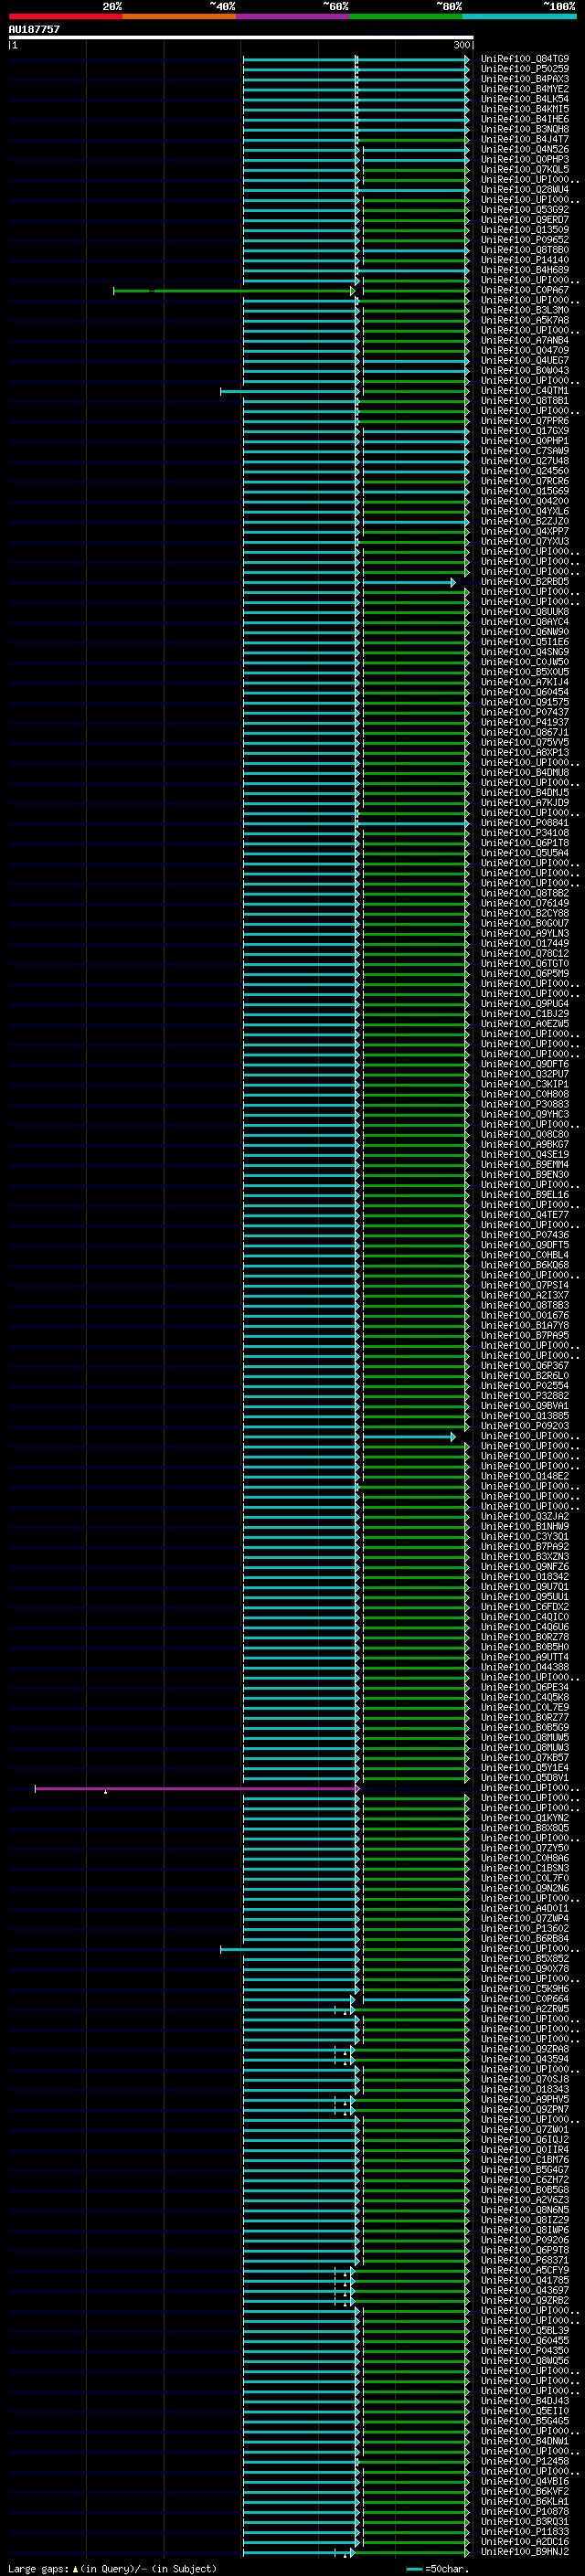Open entry UniRef100_P11833
Image resolution: width=585 pixels, height=2576 pixels.
pyautogui.click(x=525, y=2531)
